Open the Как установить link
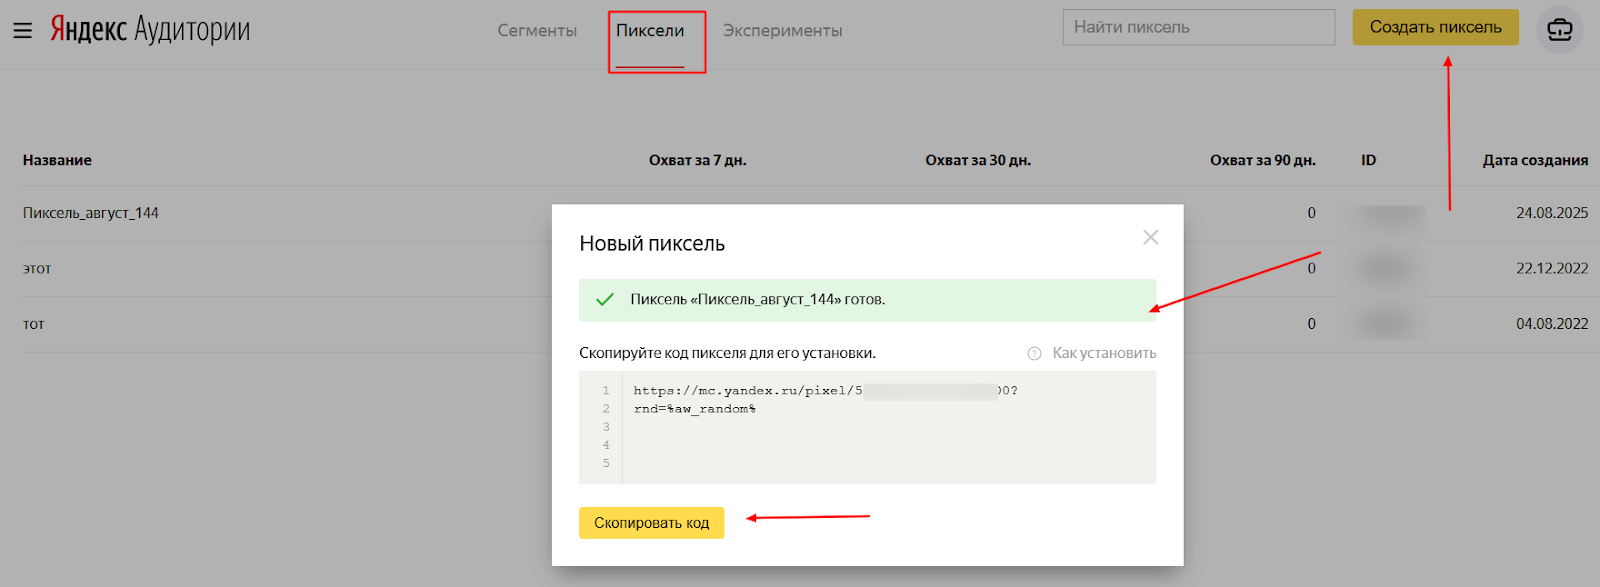Image resolution: width=1600 pixels, height=587 pixels. tap(1103, 353)
